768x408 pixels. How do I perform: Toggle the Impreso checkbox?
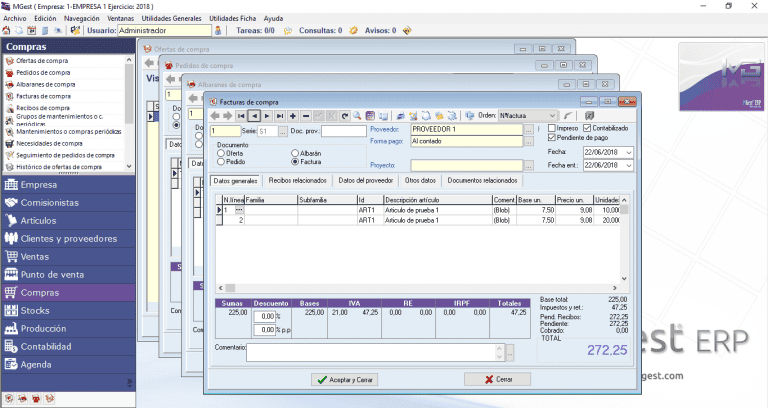pos(552,128)
